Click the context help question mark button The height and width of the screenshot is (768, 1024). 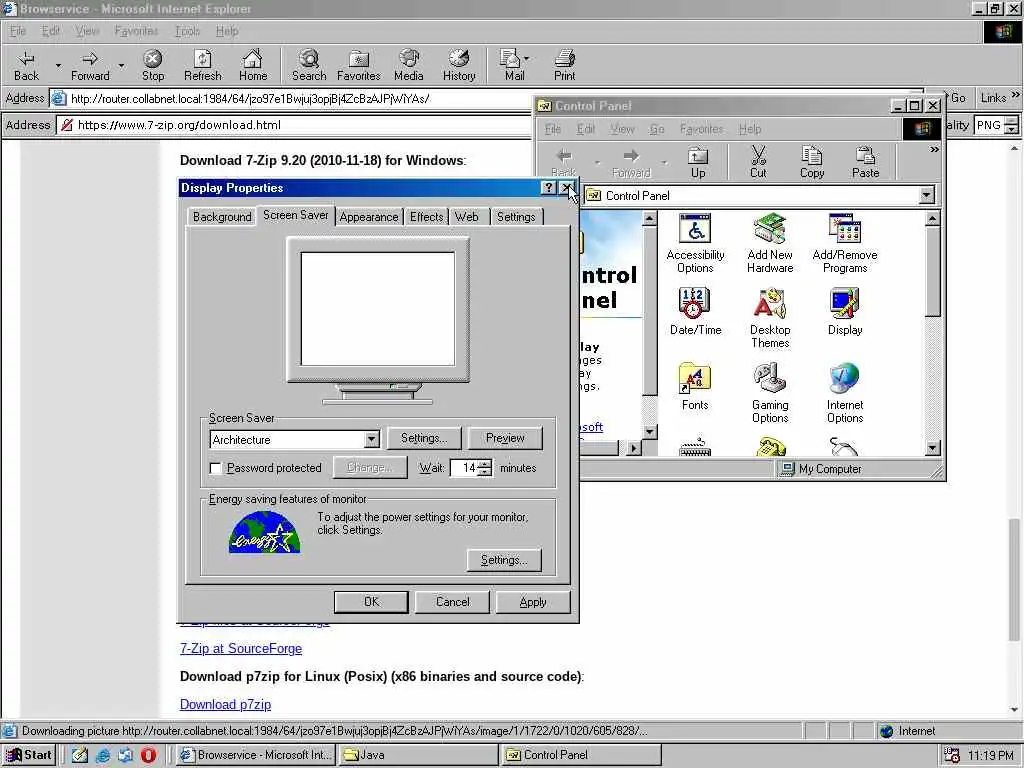coord(549,188)
